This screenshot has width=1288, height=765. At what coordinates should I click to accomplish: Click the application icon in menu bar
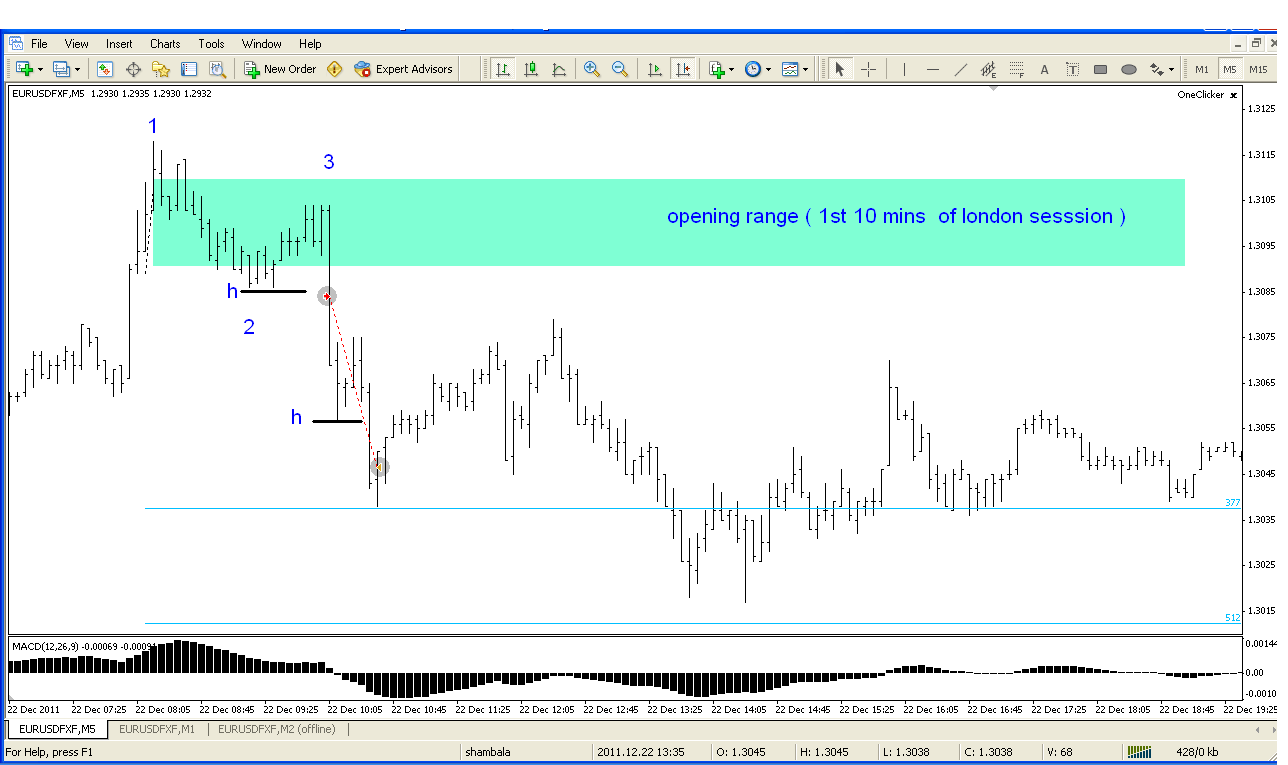(15, 44)
